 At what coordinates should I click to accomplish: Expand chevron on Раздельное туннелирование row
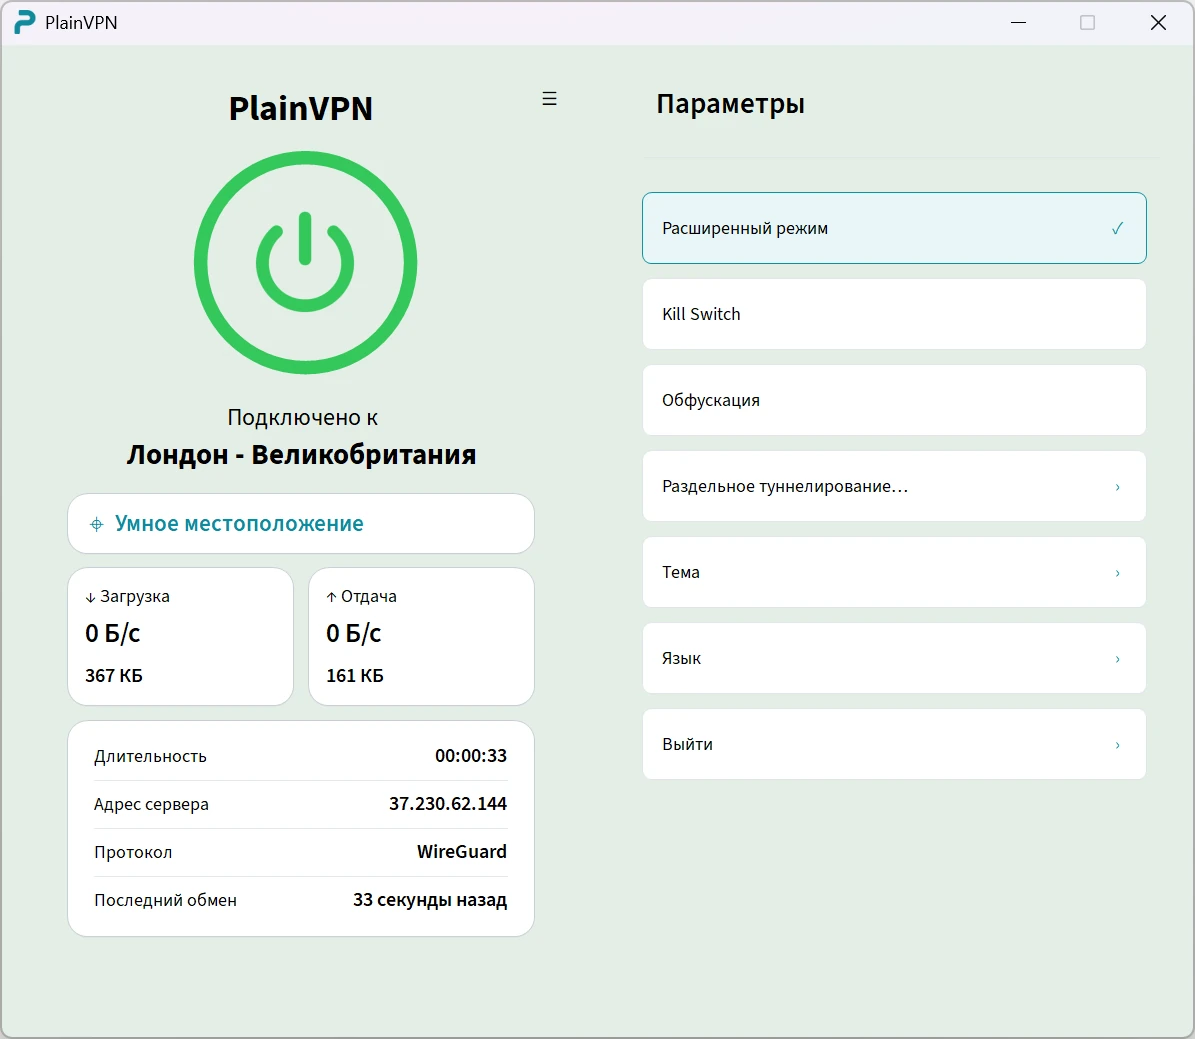(1117, 486)
